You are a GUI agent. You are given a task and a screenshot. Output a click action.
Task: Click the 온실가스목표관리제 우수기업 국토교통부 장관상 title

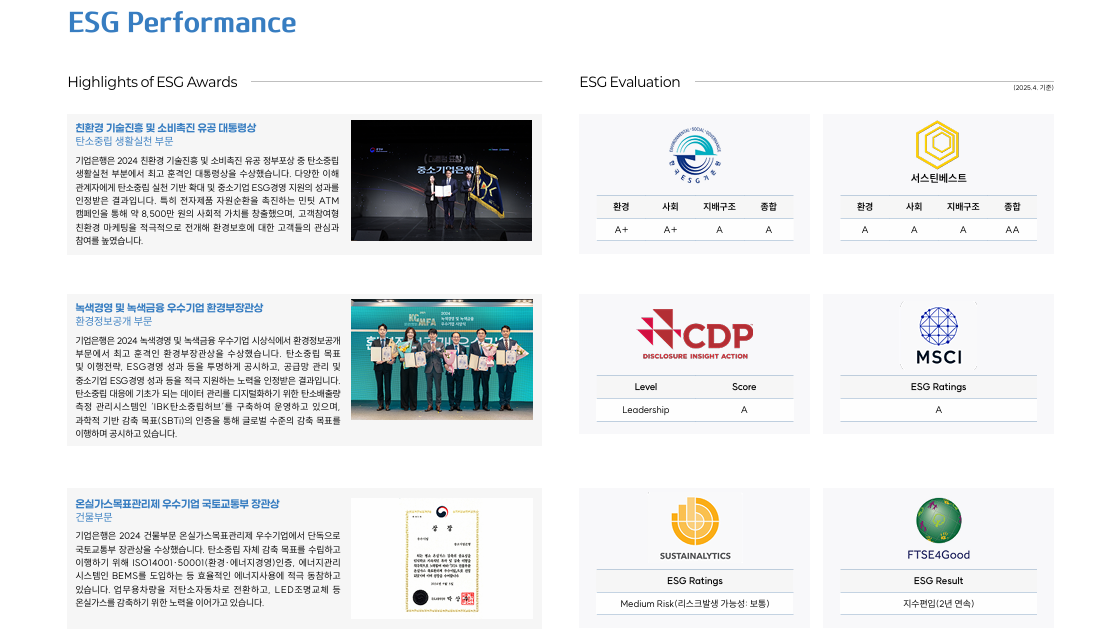[x=177, y=504]
